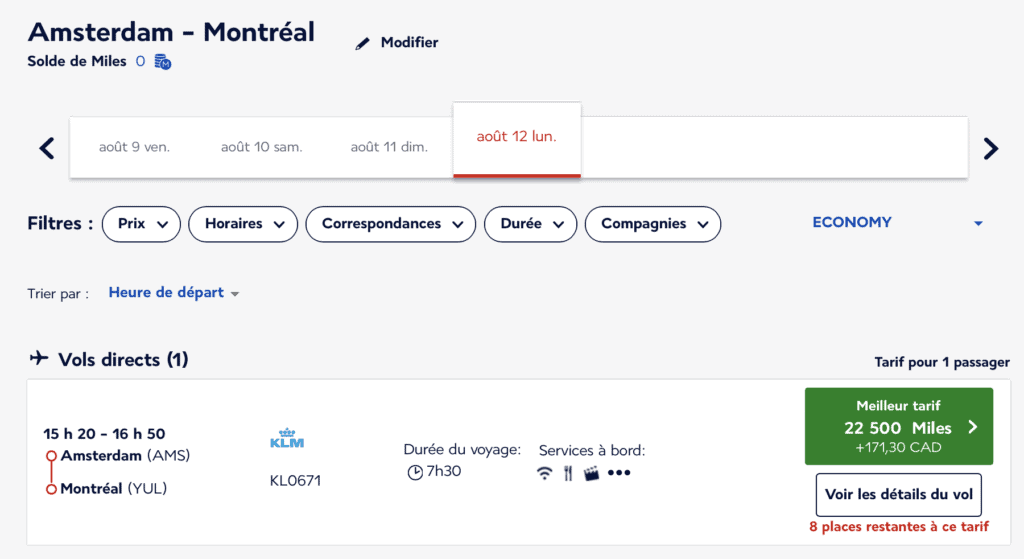
Task: Click the Miles coin stack icon
Action: tap(163, 62)
